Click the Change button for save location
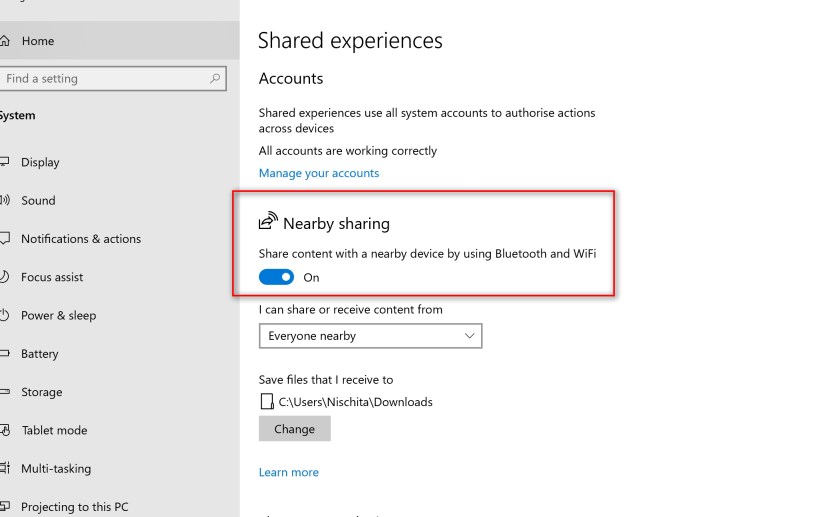 (x=295, y=429)
